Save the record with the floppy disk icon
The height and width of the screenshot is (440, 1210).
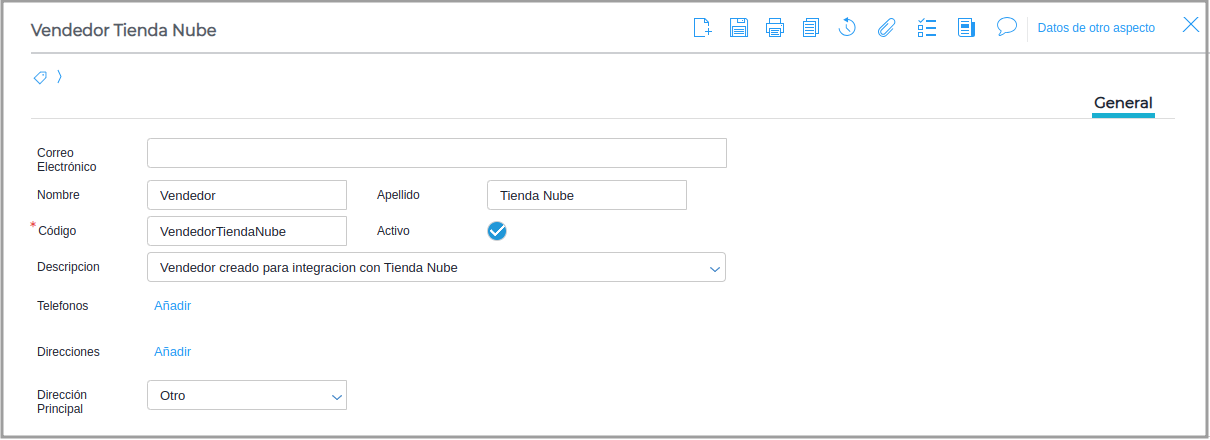click(739, 27)
